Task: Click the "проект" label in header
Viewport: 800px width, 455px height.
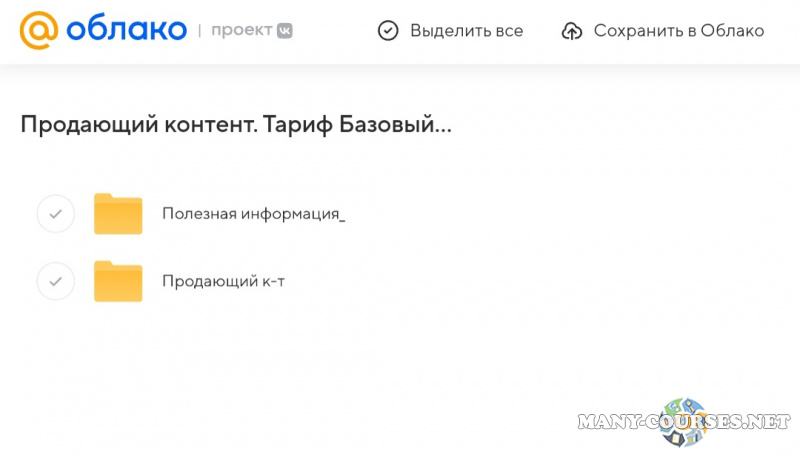Action: click(x=240, y=31)
